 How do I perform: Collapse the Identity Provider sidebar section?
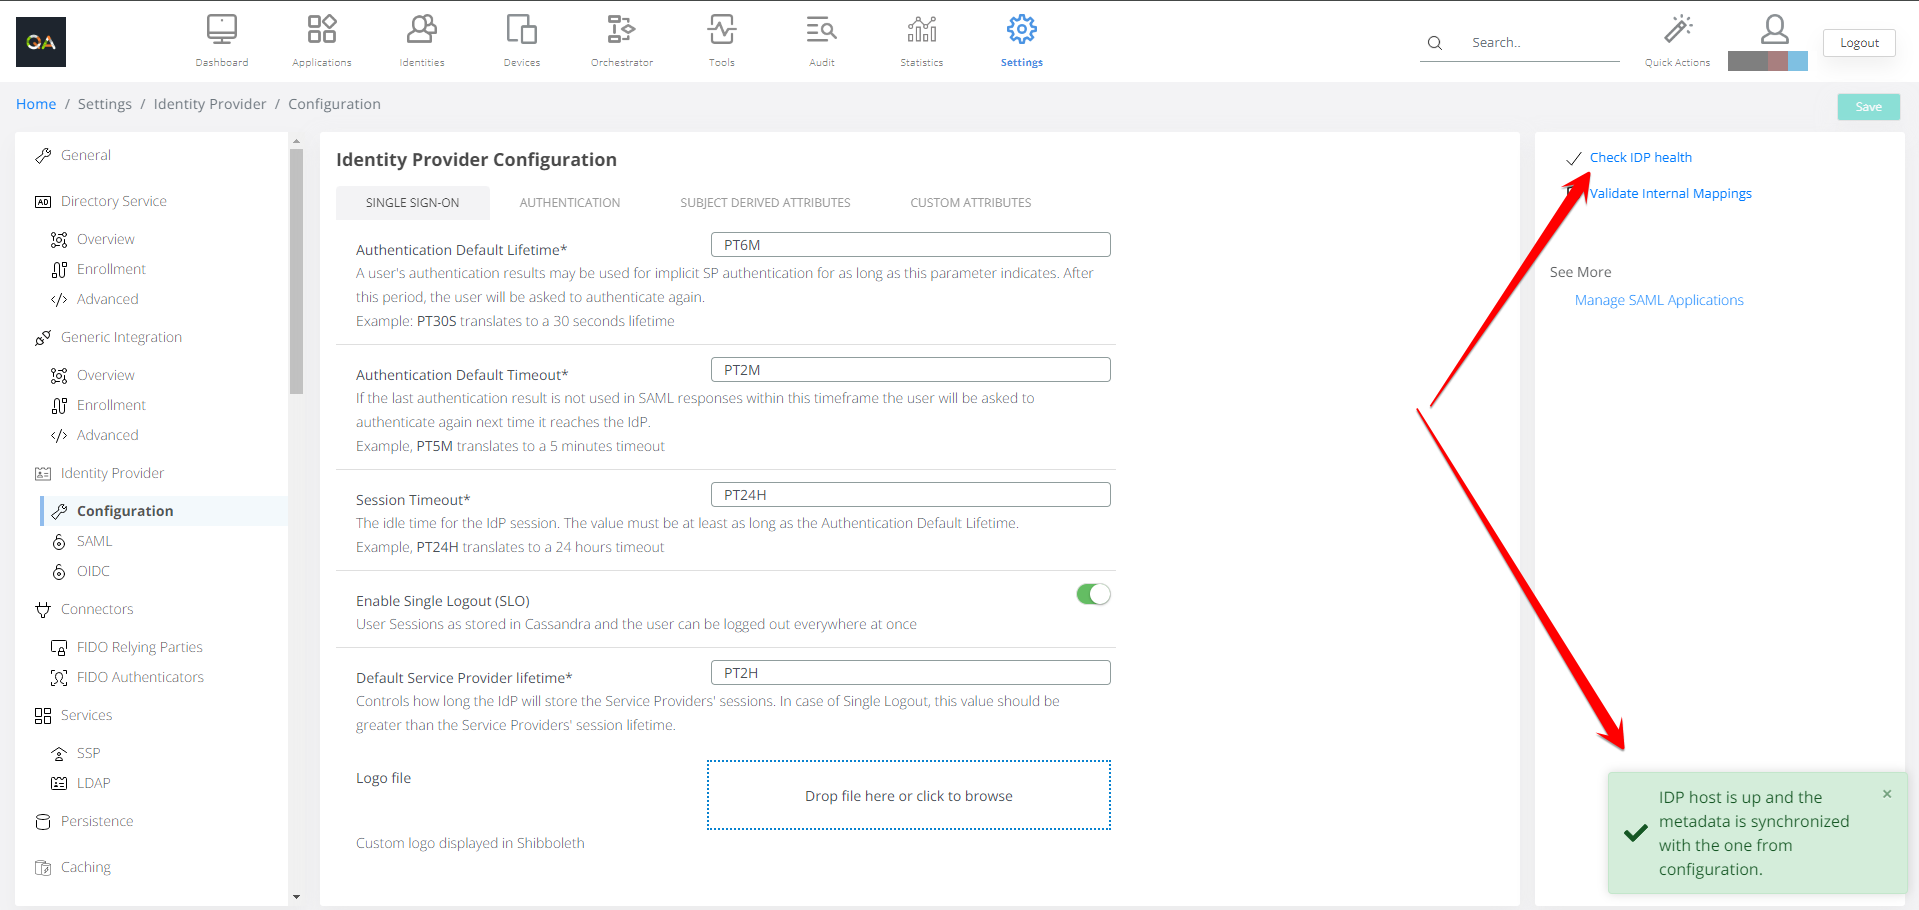(x=112, y=473)
